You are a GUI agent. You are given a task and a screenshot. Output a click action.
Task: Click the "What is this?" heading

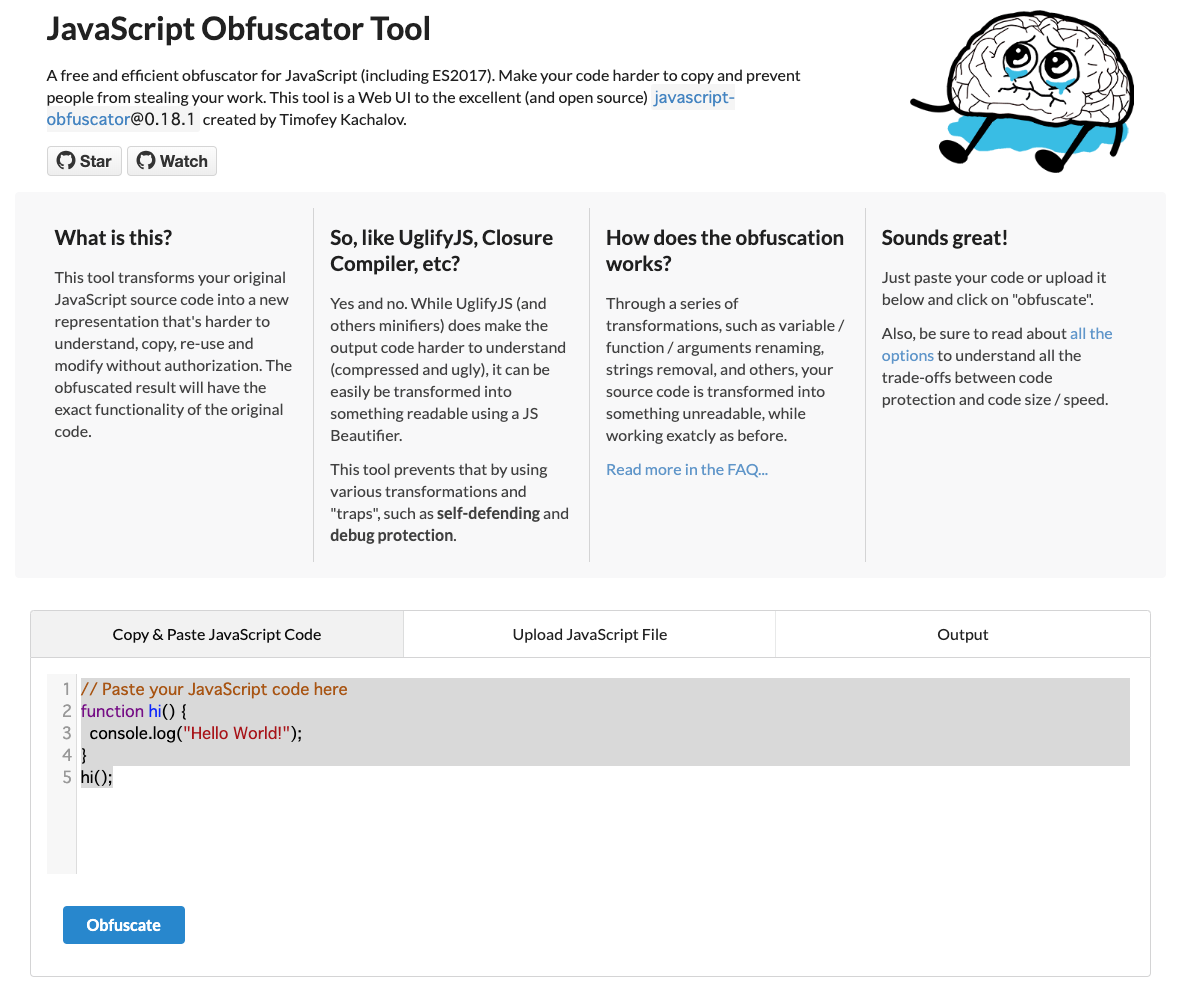113,237
